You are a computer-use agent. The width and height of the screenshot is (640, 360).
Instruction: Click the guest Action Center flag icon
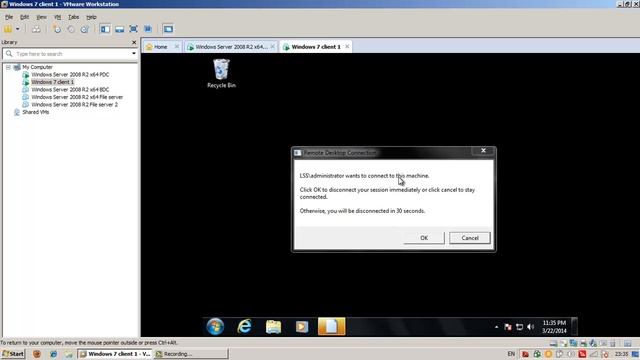(x=508, y=327)
